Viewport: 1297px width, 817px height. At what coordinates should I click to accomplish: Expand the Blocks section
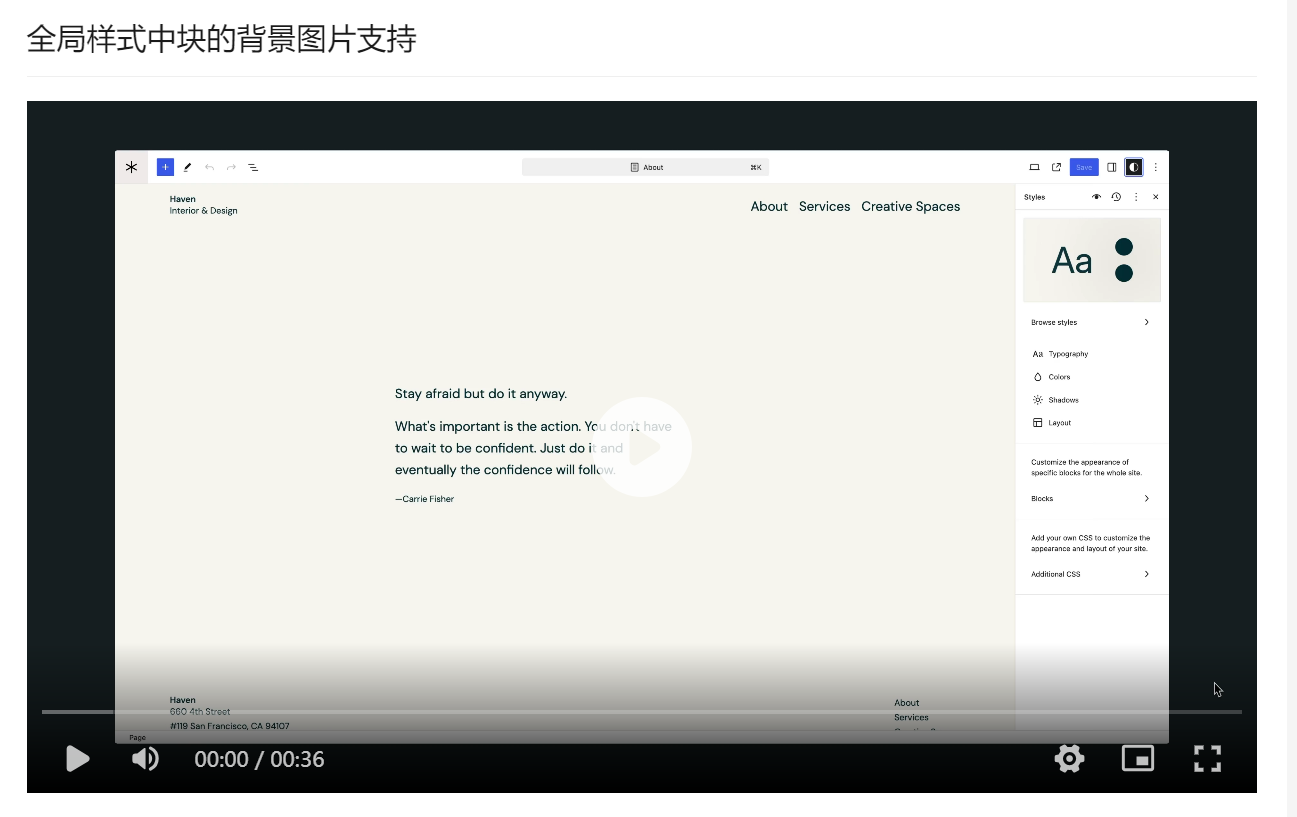(1092, 498)
